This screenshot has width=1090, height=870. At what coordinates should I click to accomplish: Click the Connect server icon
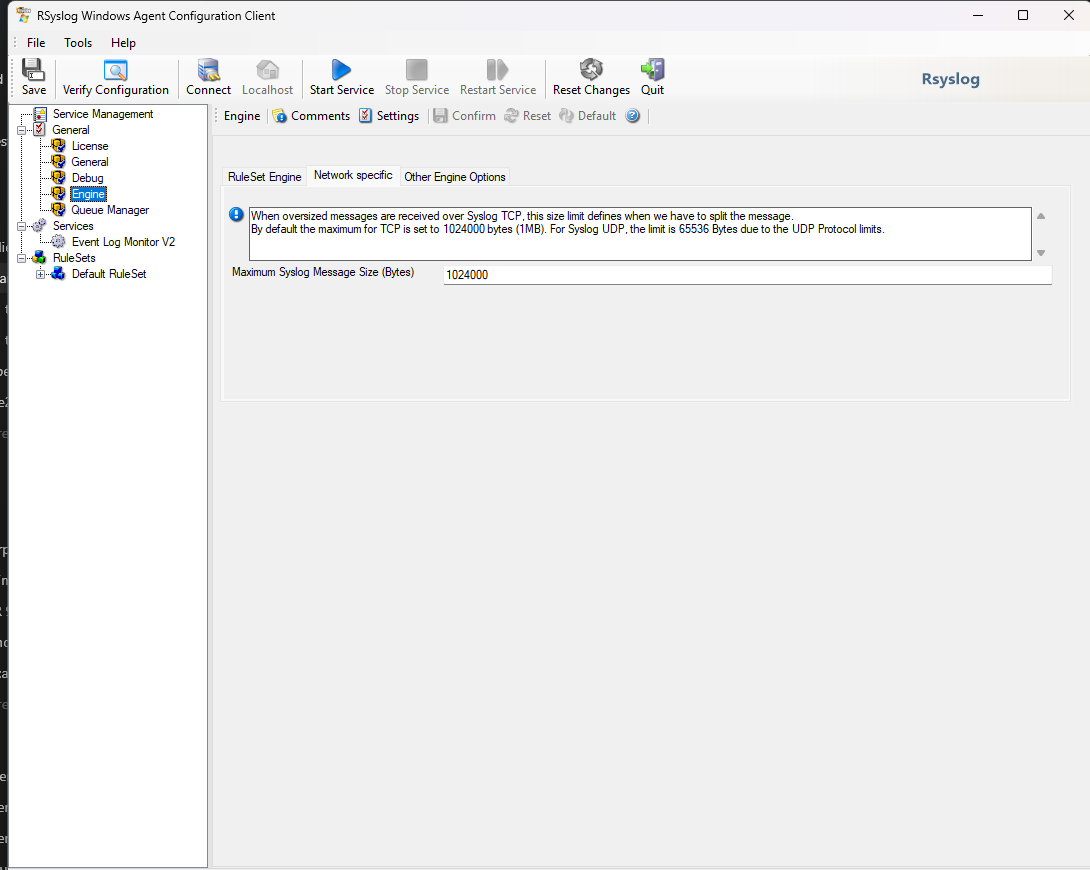tap(208, 69)
